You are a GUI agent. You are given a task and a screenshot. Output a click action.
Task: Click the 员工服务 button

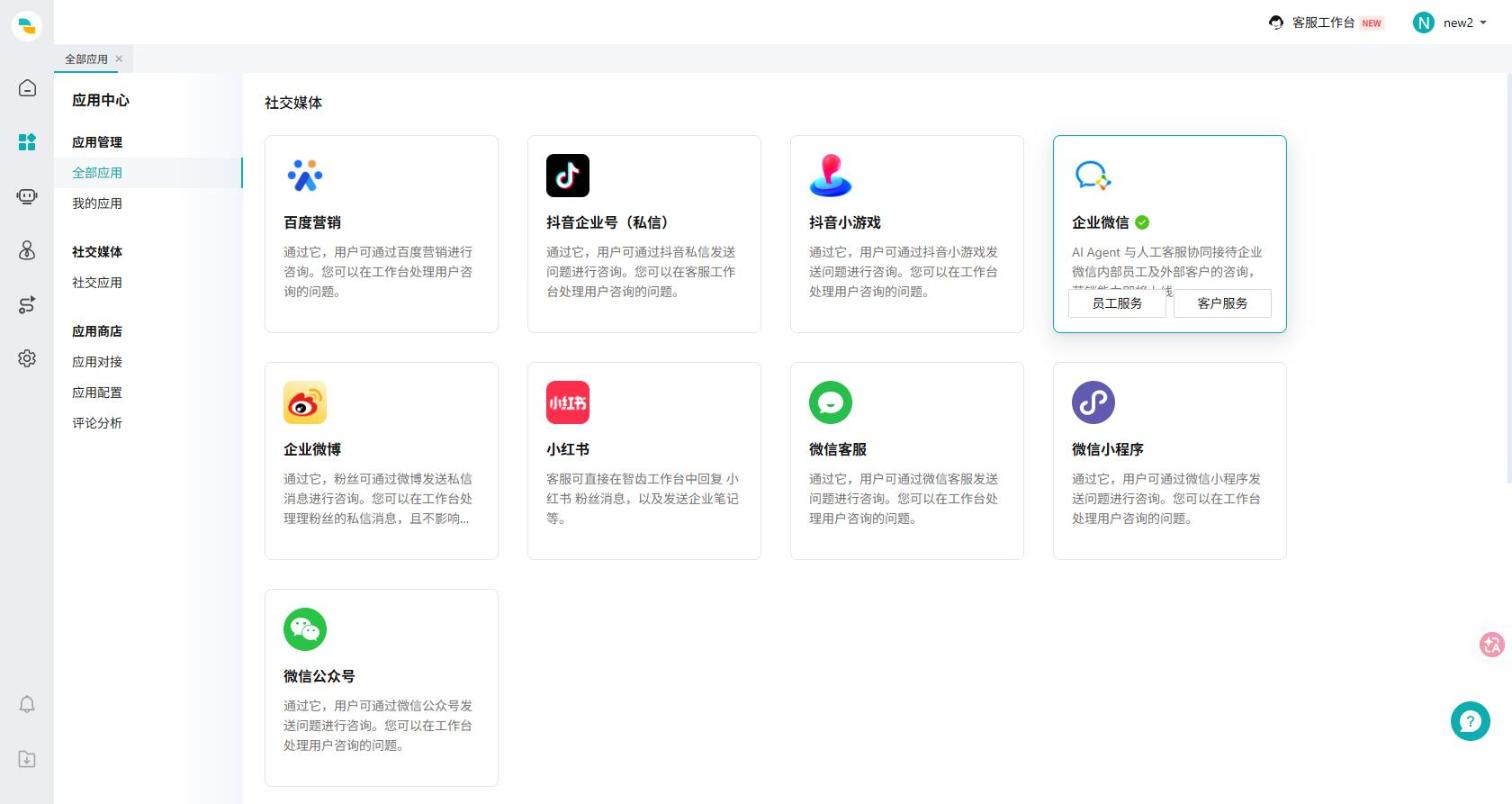pos(1117,303)
